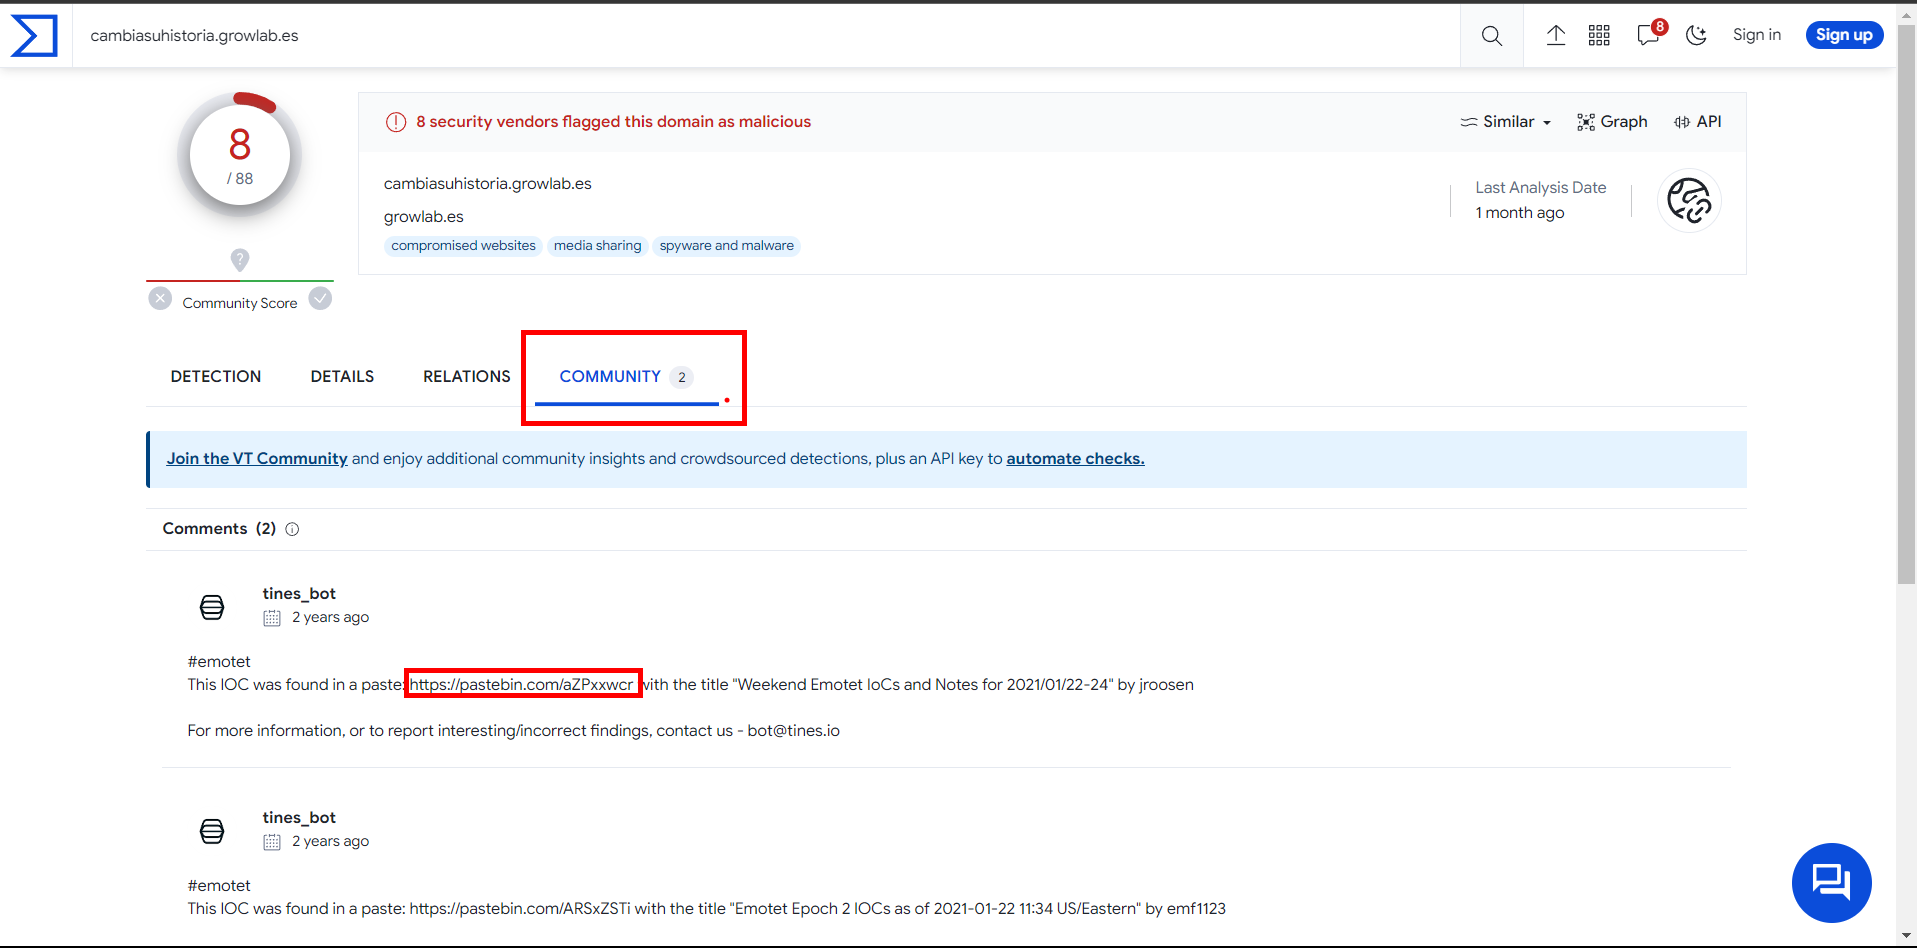Click the Comments info icon
Screen dimensions: 1917x948
292,529
